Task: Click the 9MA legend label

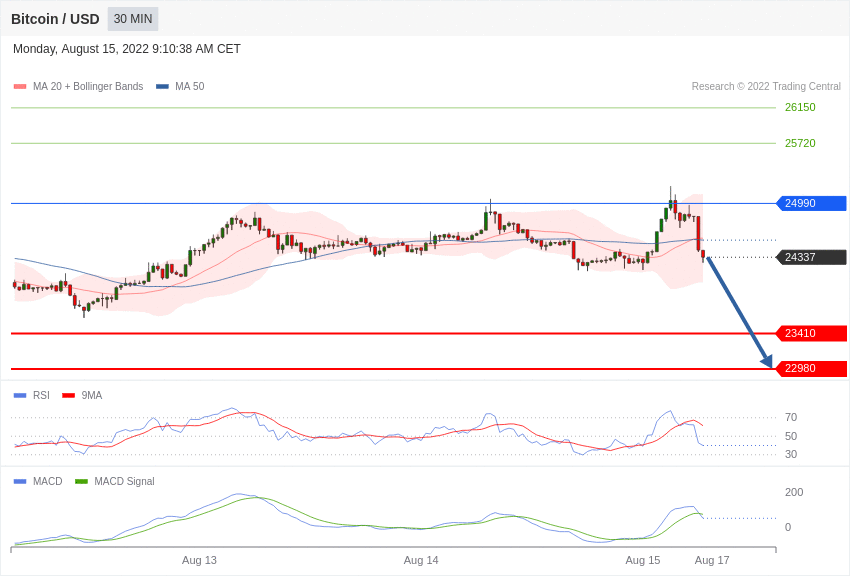Action: [92, 396]
